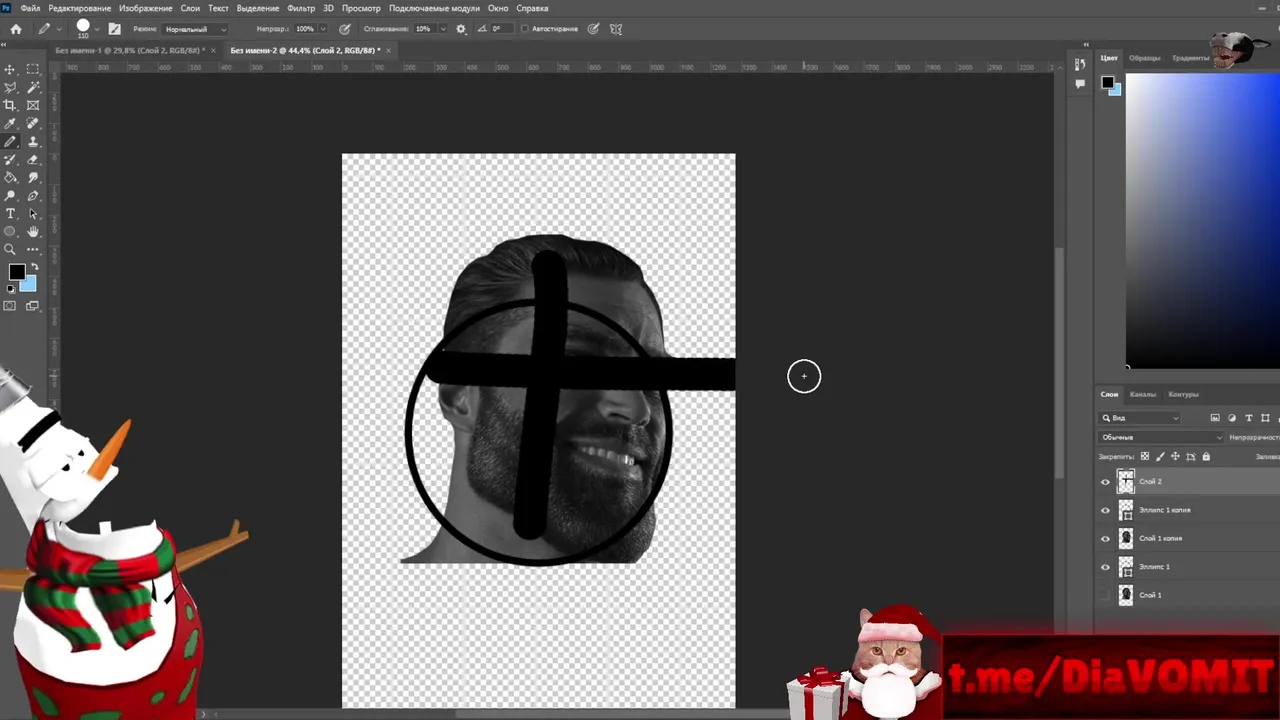Select the Dodge tool

point(10,196)
